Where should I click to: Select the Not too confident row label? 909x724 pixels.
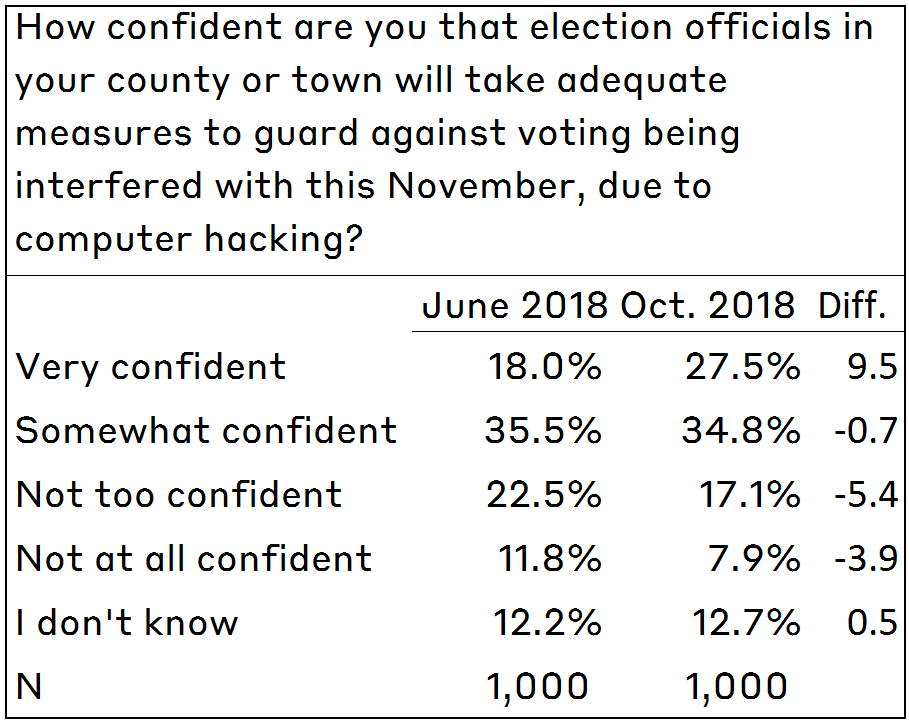pos(179,495)
